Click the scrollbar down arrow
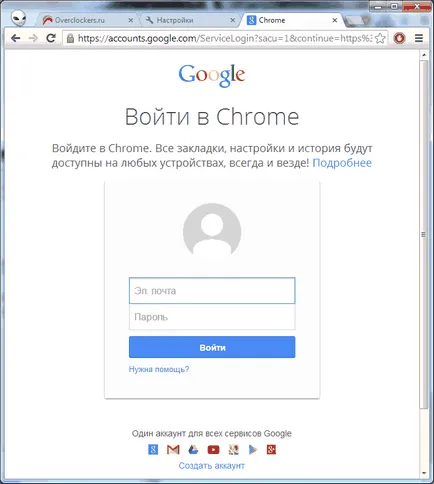 pyautogui.click(x=424, y=473)
